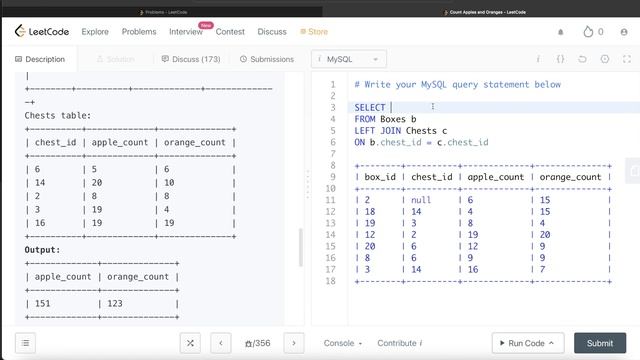Click the side feedback icon at the editor edge
This screenshot has width=640, height=360.
click(633, 171)
